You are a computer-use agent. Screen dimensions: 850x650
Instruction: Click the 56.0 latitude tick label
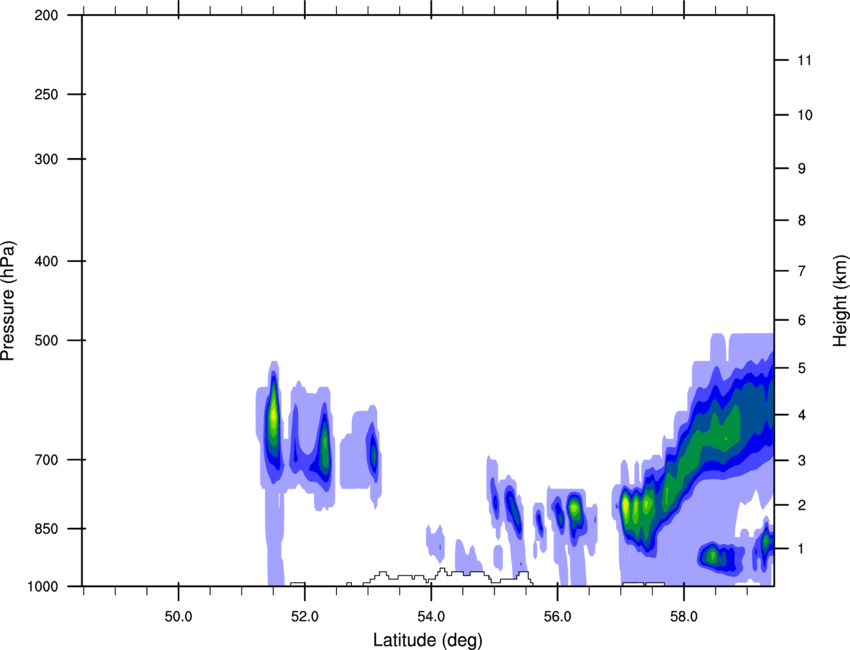tap(557, 617)
